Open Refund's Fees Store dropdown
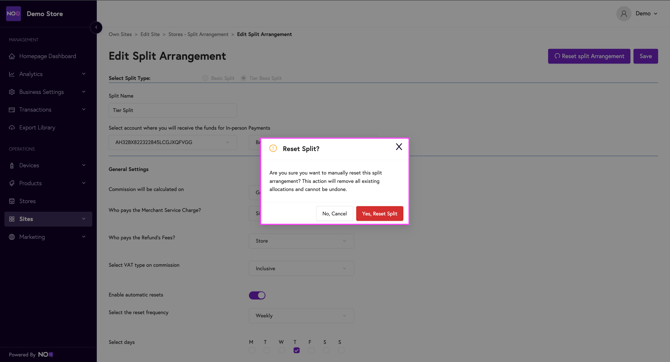670x362 pixels. pos(301,241)
